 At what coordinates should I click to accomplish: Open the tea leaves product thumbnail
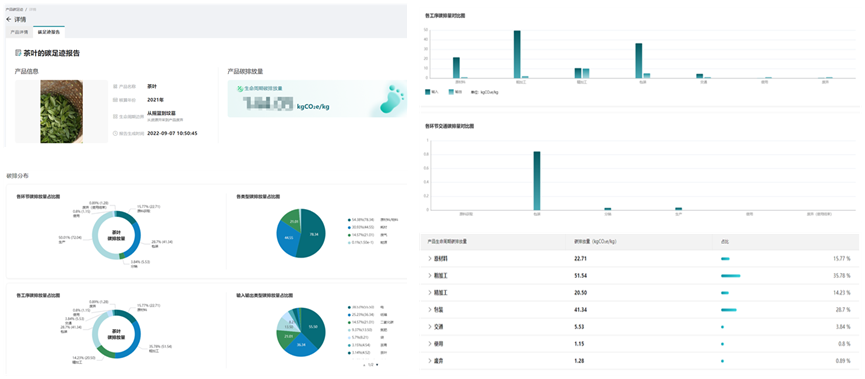click(62, 111)
